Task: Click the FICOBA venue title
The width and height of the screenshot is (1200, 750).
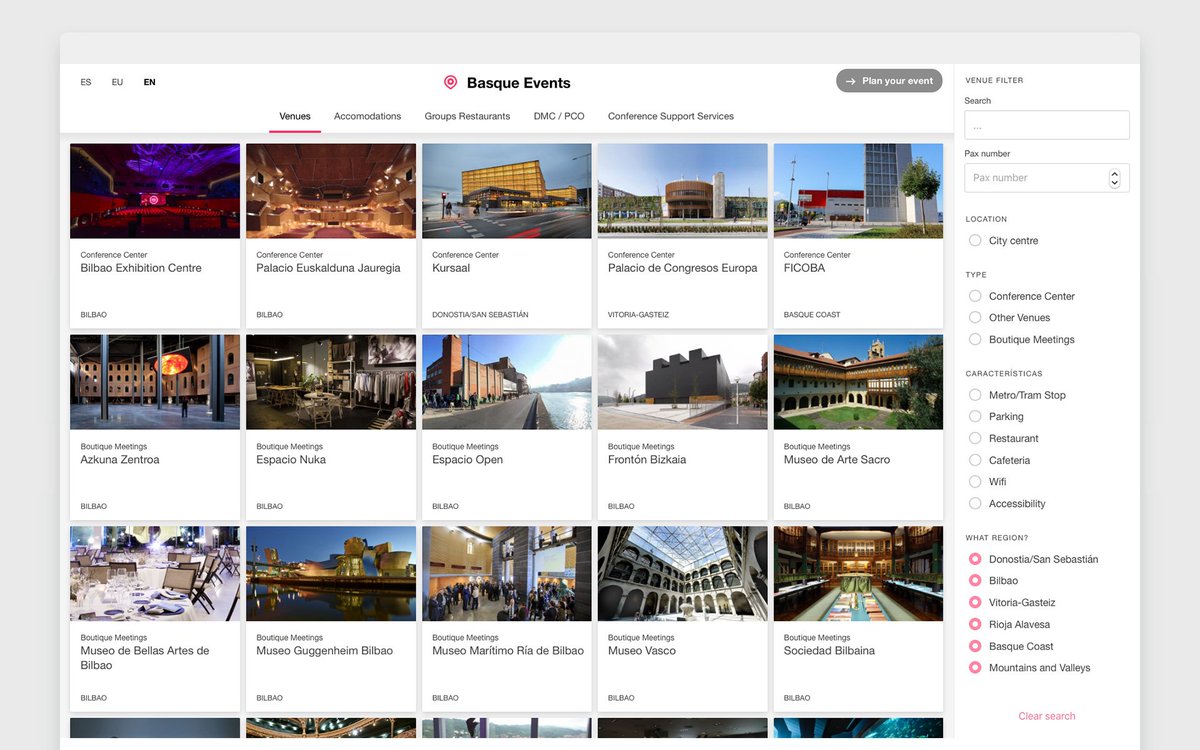Action: click(x=805, y=268)
